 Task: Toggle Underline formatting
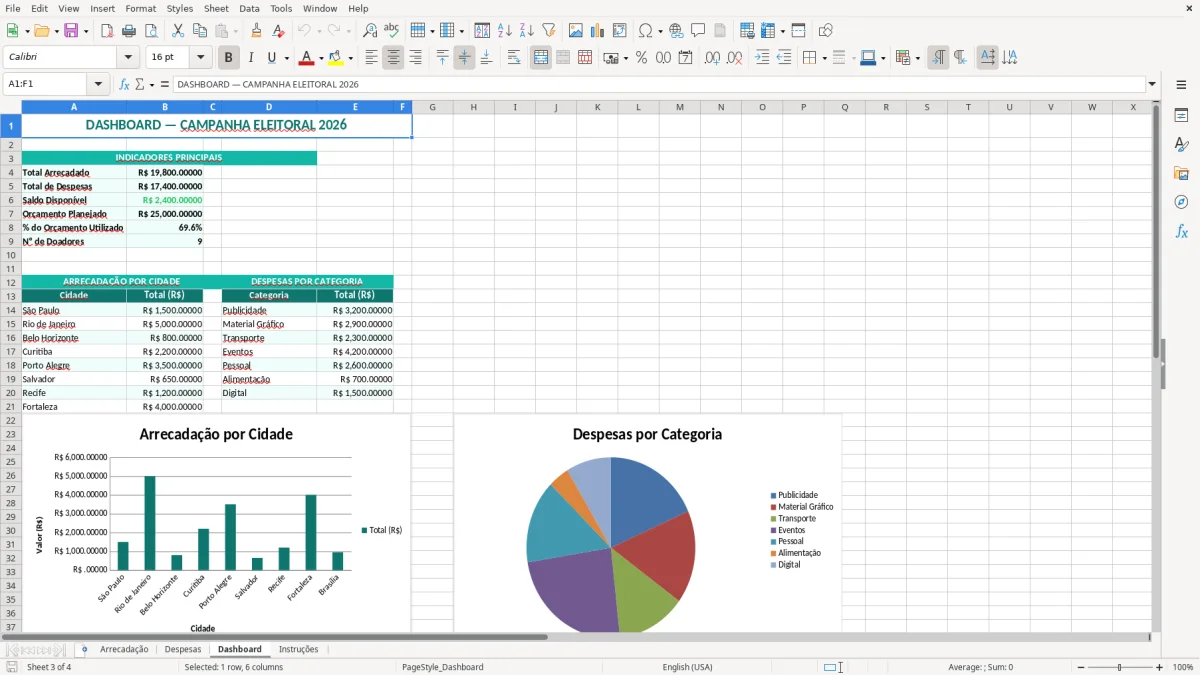[x=271, y=58]
